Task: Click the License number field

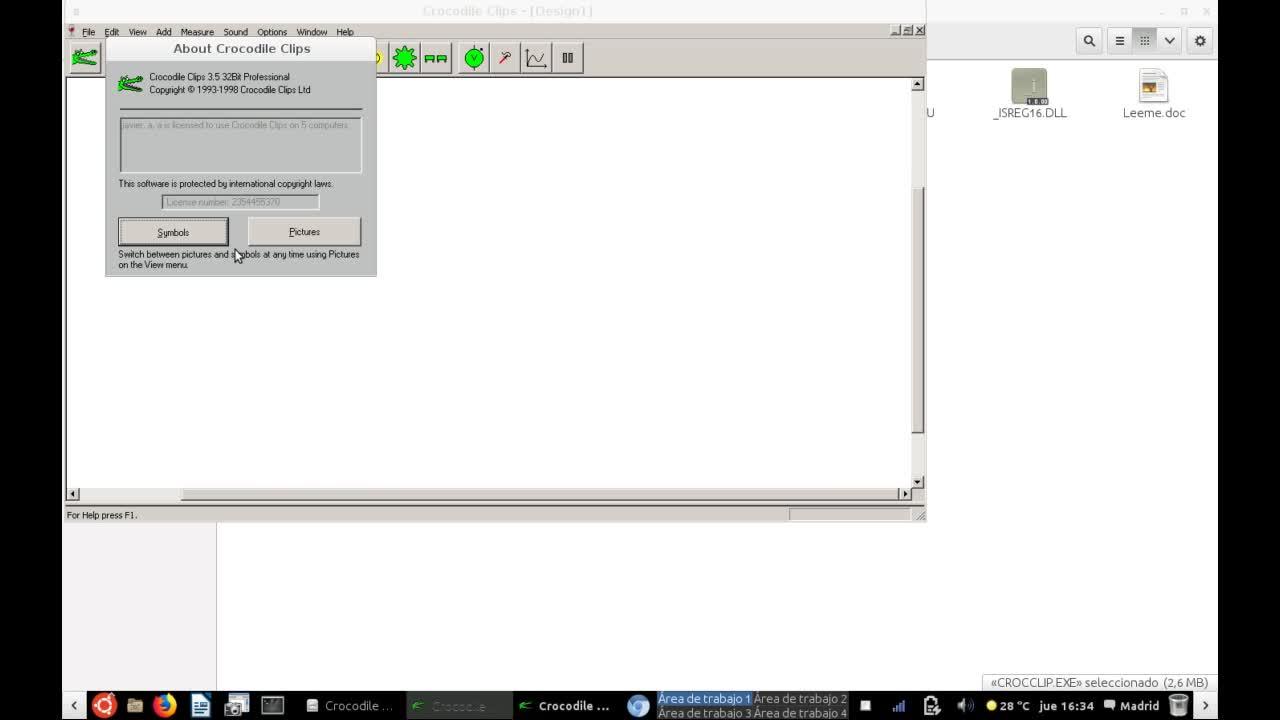Action: point(240,202)
